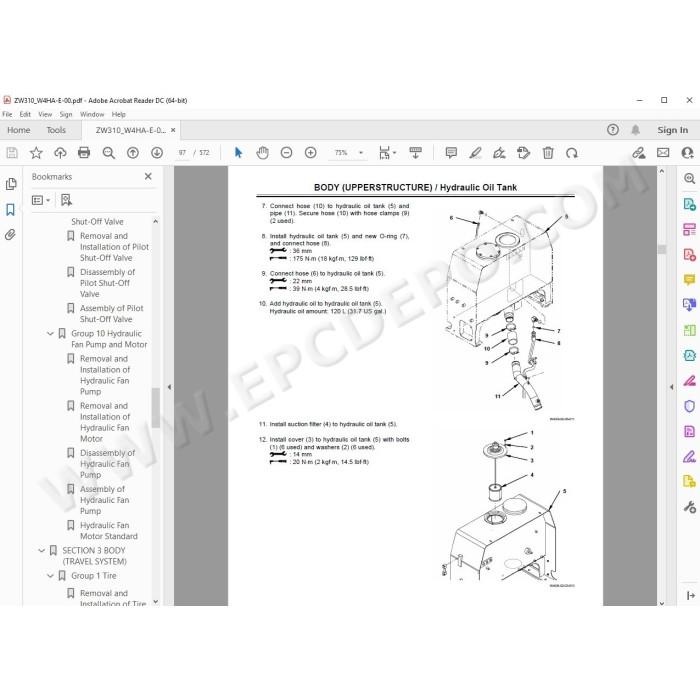The image size is (700, 700).
Task: Click the Save file icon
Action: 12,153
